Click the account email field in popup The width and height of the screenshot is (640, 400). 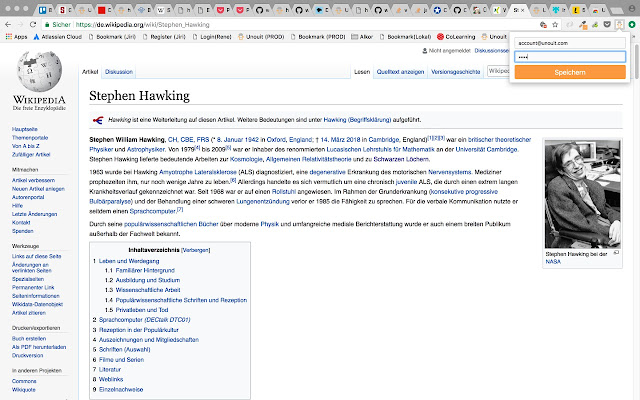[570, 43]
